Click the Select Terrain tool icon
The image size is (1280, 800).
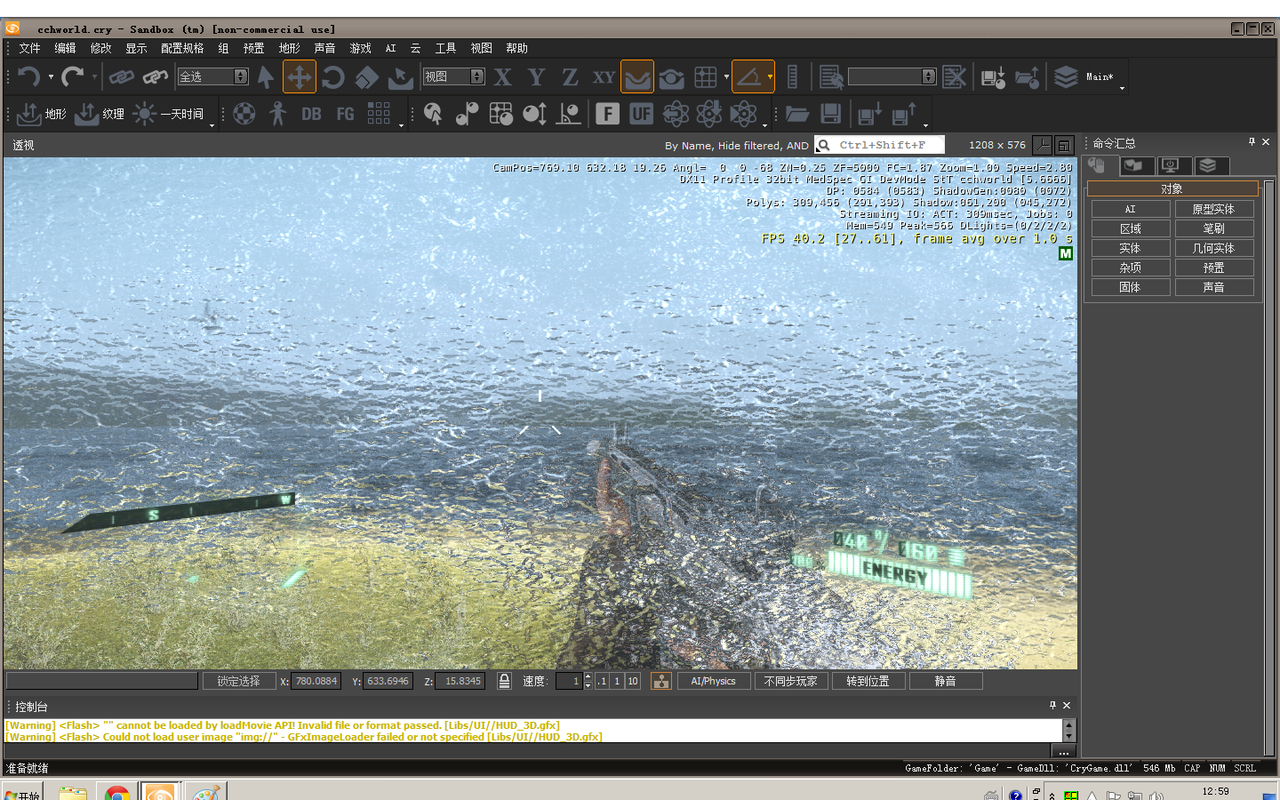(400, 76)
